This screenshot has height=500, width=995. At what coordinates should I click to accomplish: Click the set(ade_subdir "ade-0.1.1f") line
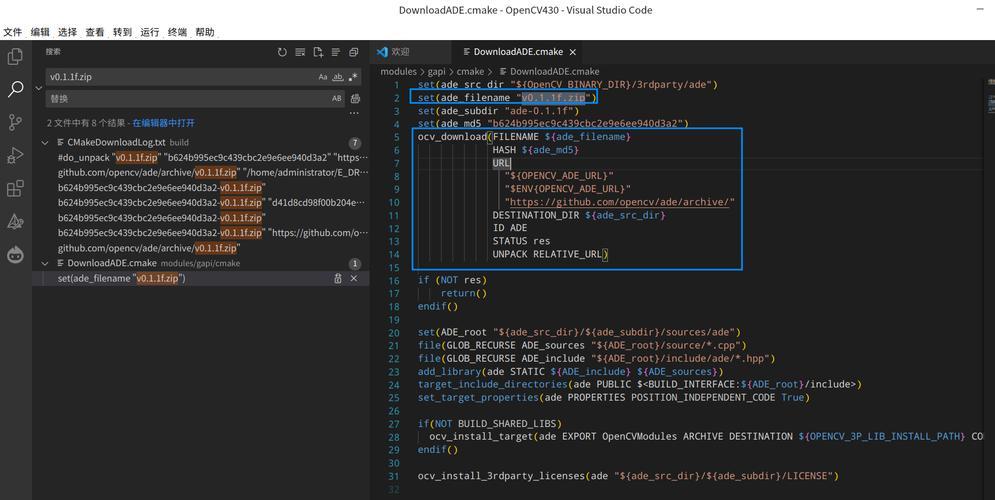[499, 111]
